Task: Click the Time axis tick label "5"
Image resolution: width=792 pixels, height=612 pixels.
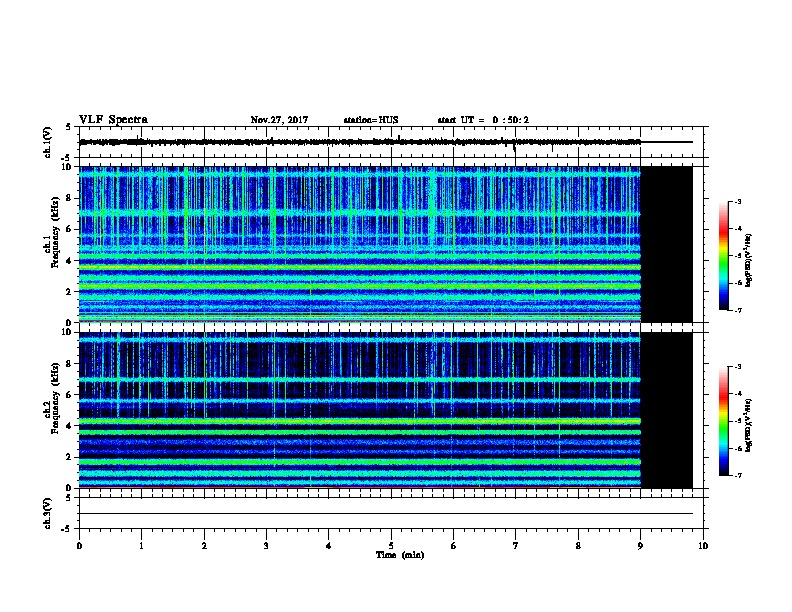Action: pos(391,546)
